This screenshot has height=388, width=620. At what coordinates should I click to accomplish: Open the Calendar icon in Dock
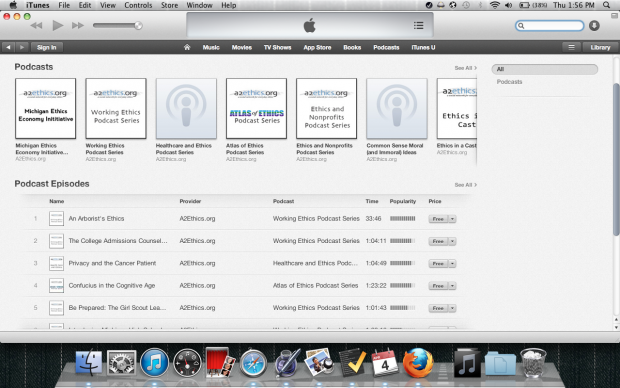(385, 363)
